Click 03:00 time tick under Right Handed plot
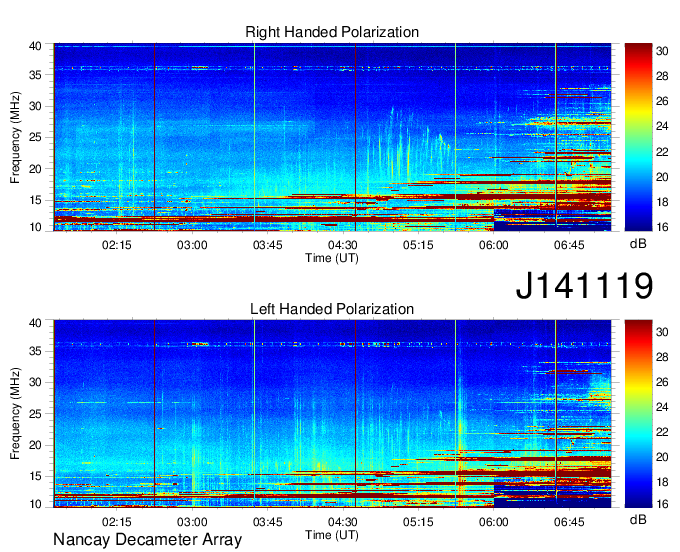 click(192, 245)
